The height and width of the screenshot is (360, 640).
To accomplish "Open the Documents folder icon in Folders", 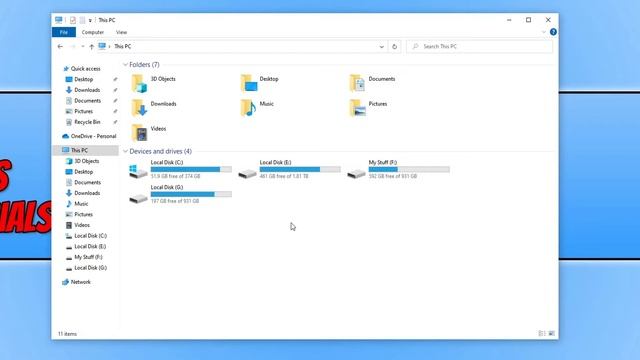I will pyautogui.click(x=357, y=83).
